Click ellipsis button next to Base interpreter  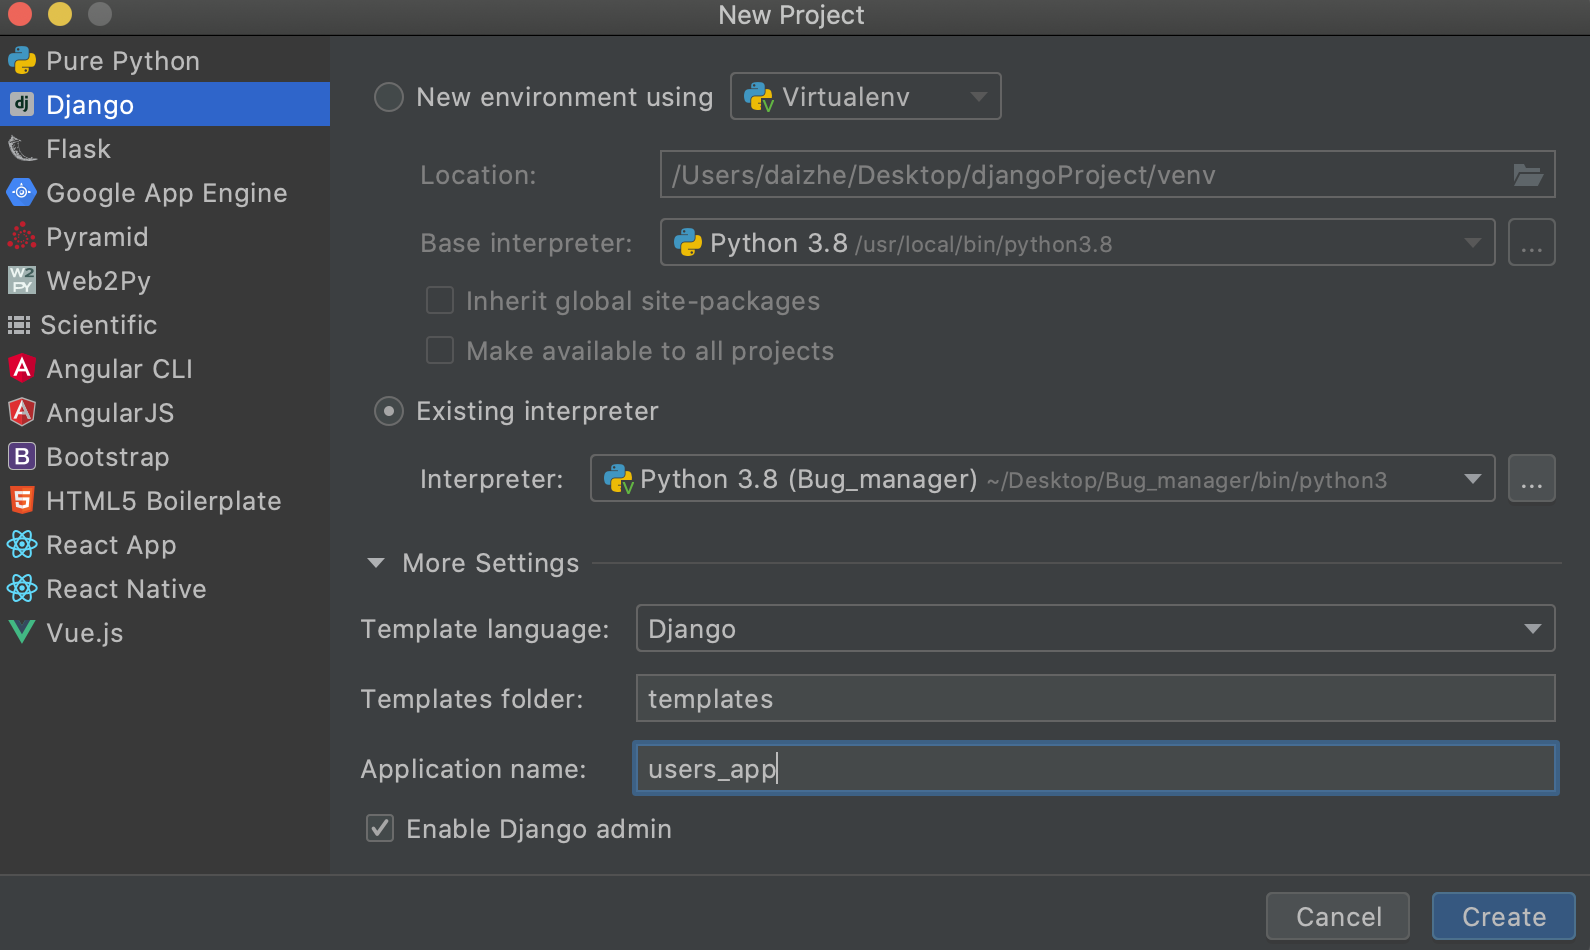click(x=1531, y=242)
